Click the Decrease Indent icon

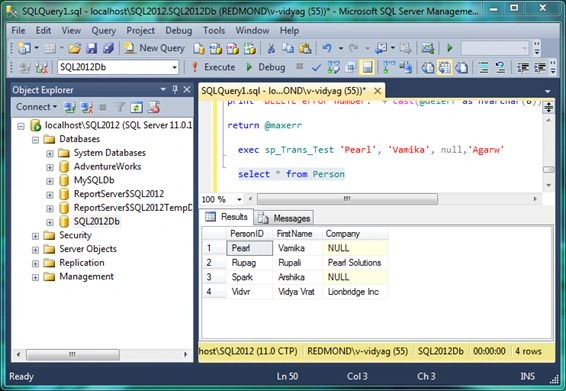pyautogui.click(x=523, y=68)
